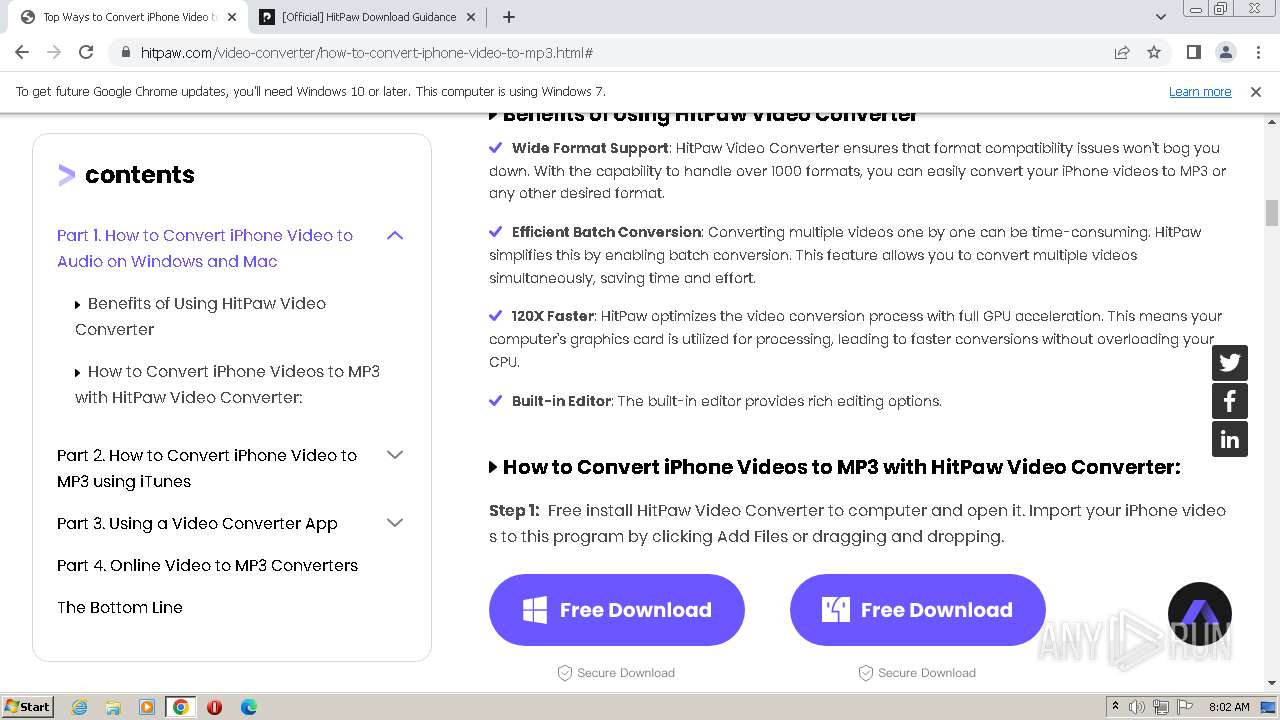Click the Mac Free Download button
Image resolution: width=1280 pixels, height=720 pixels.
[x=918, y=610]
